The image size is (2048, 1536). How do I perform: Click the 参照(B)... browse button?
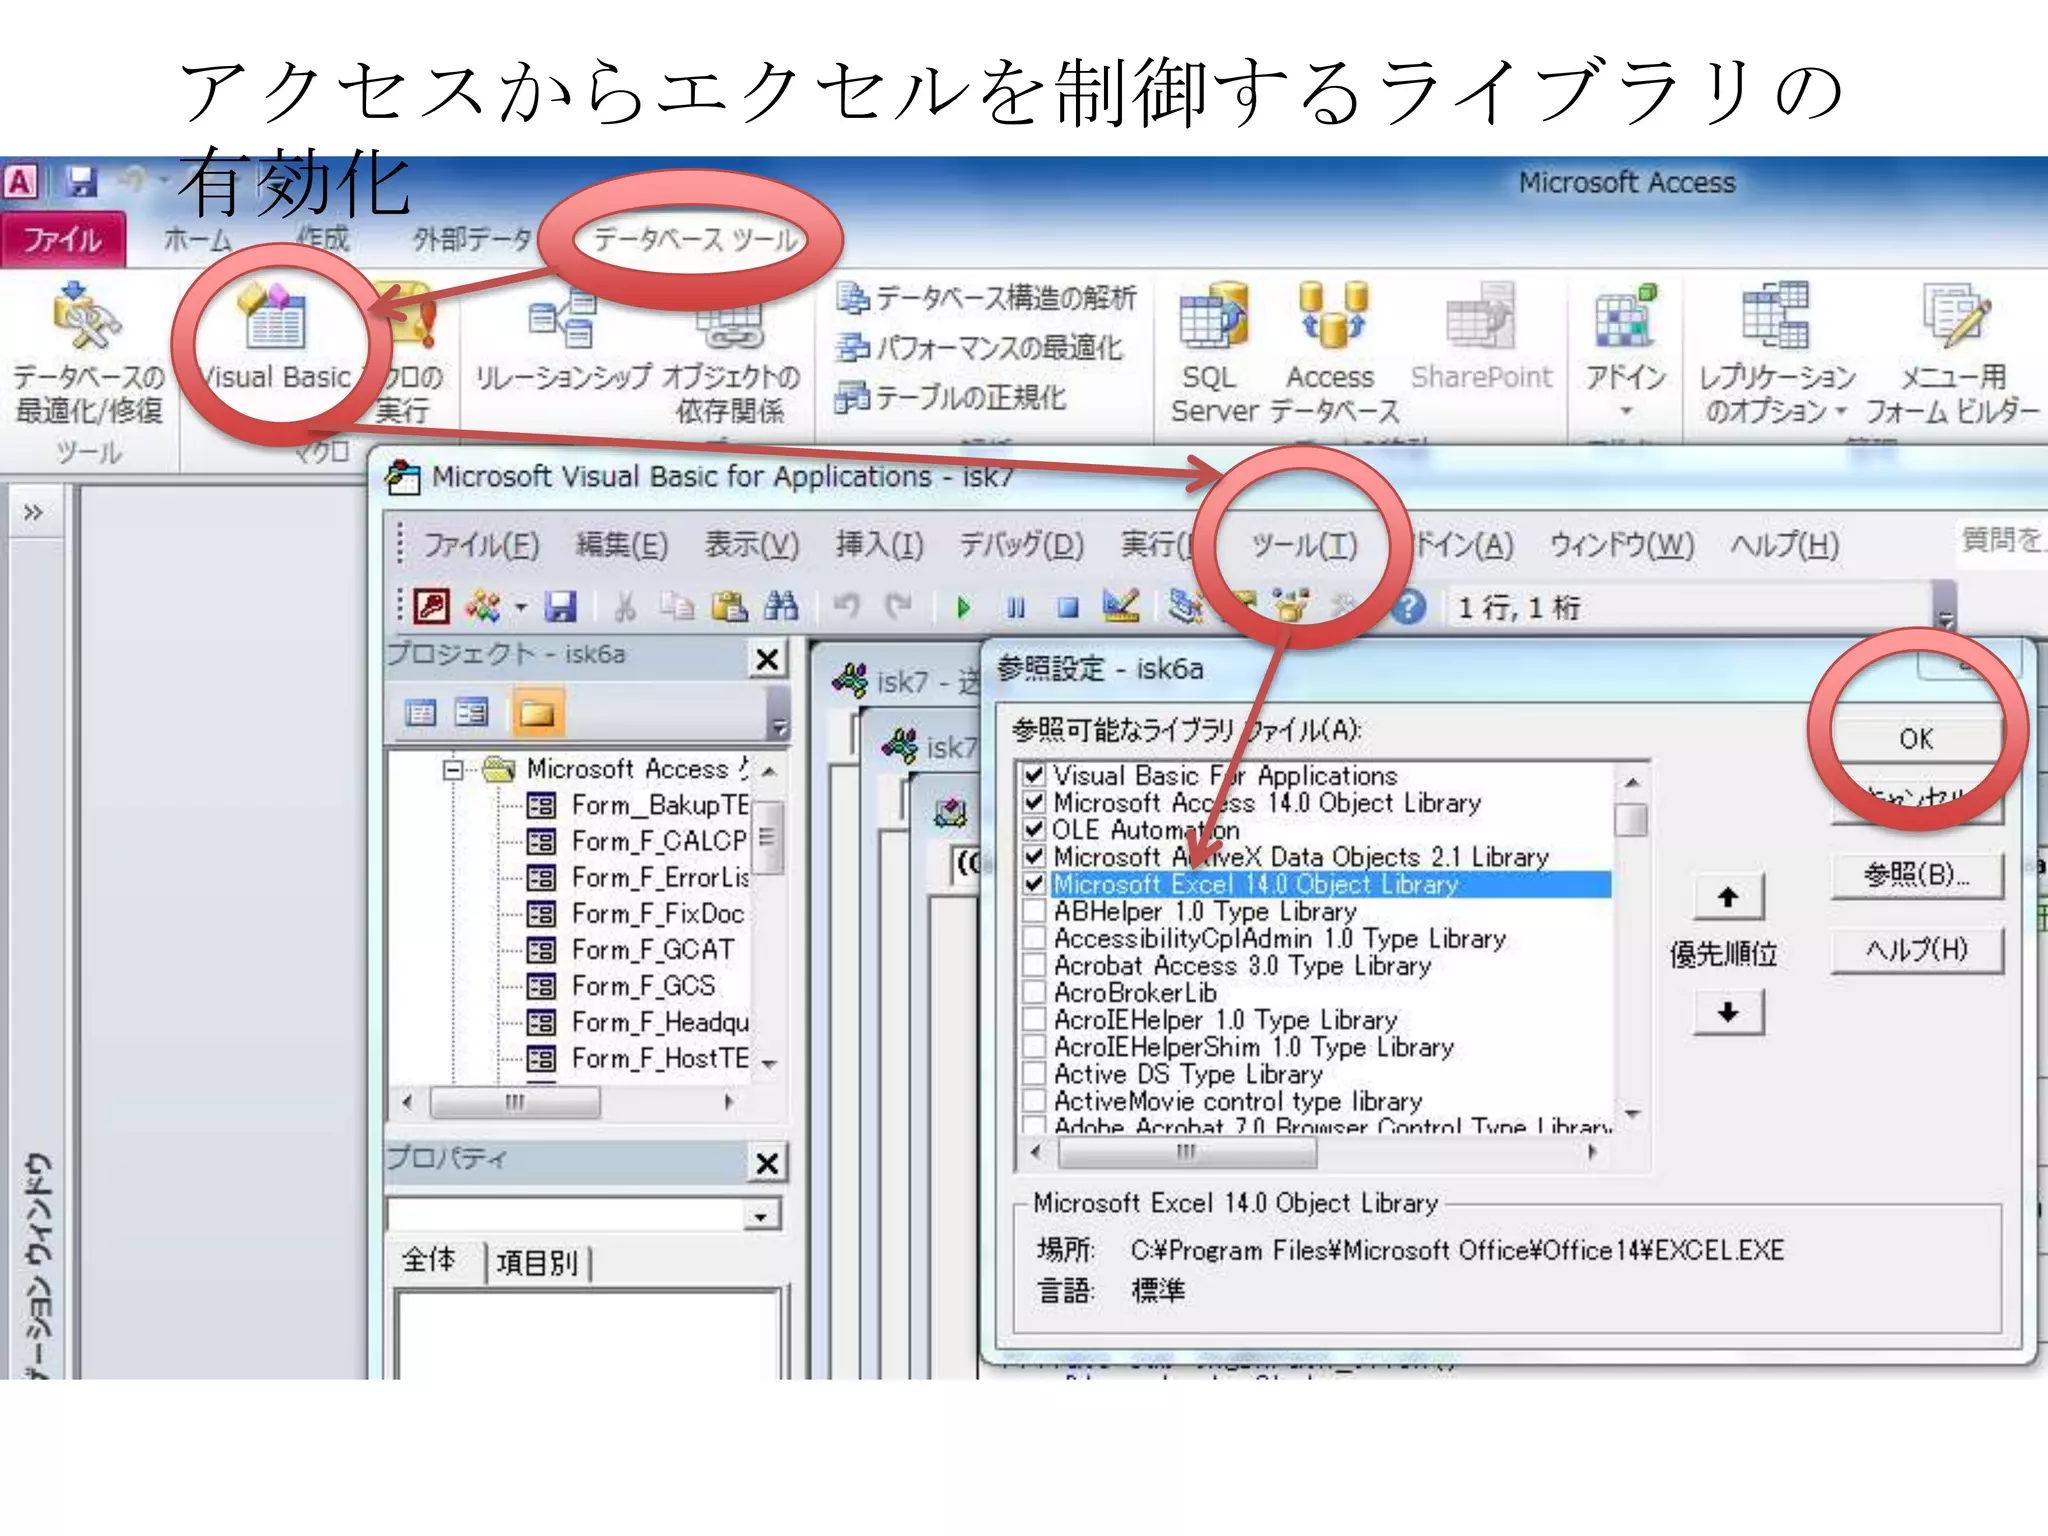(1916, 875)
